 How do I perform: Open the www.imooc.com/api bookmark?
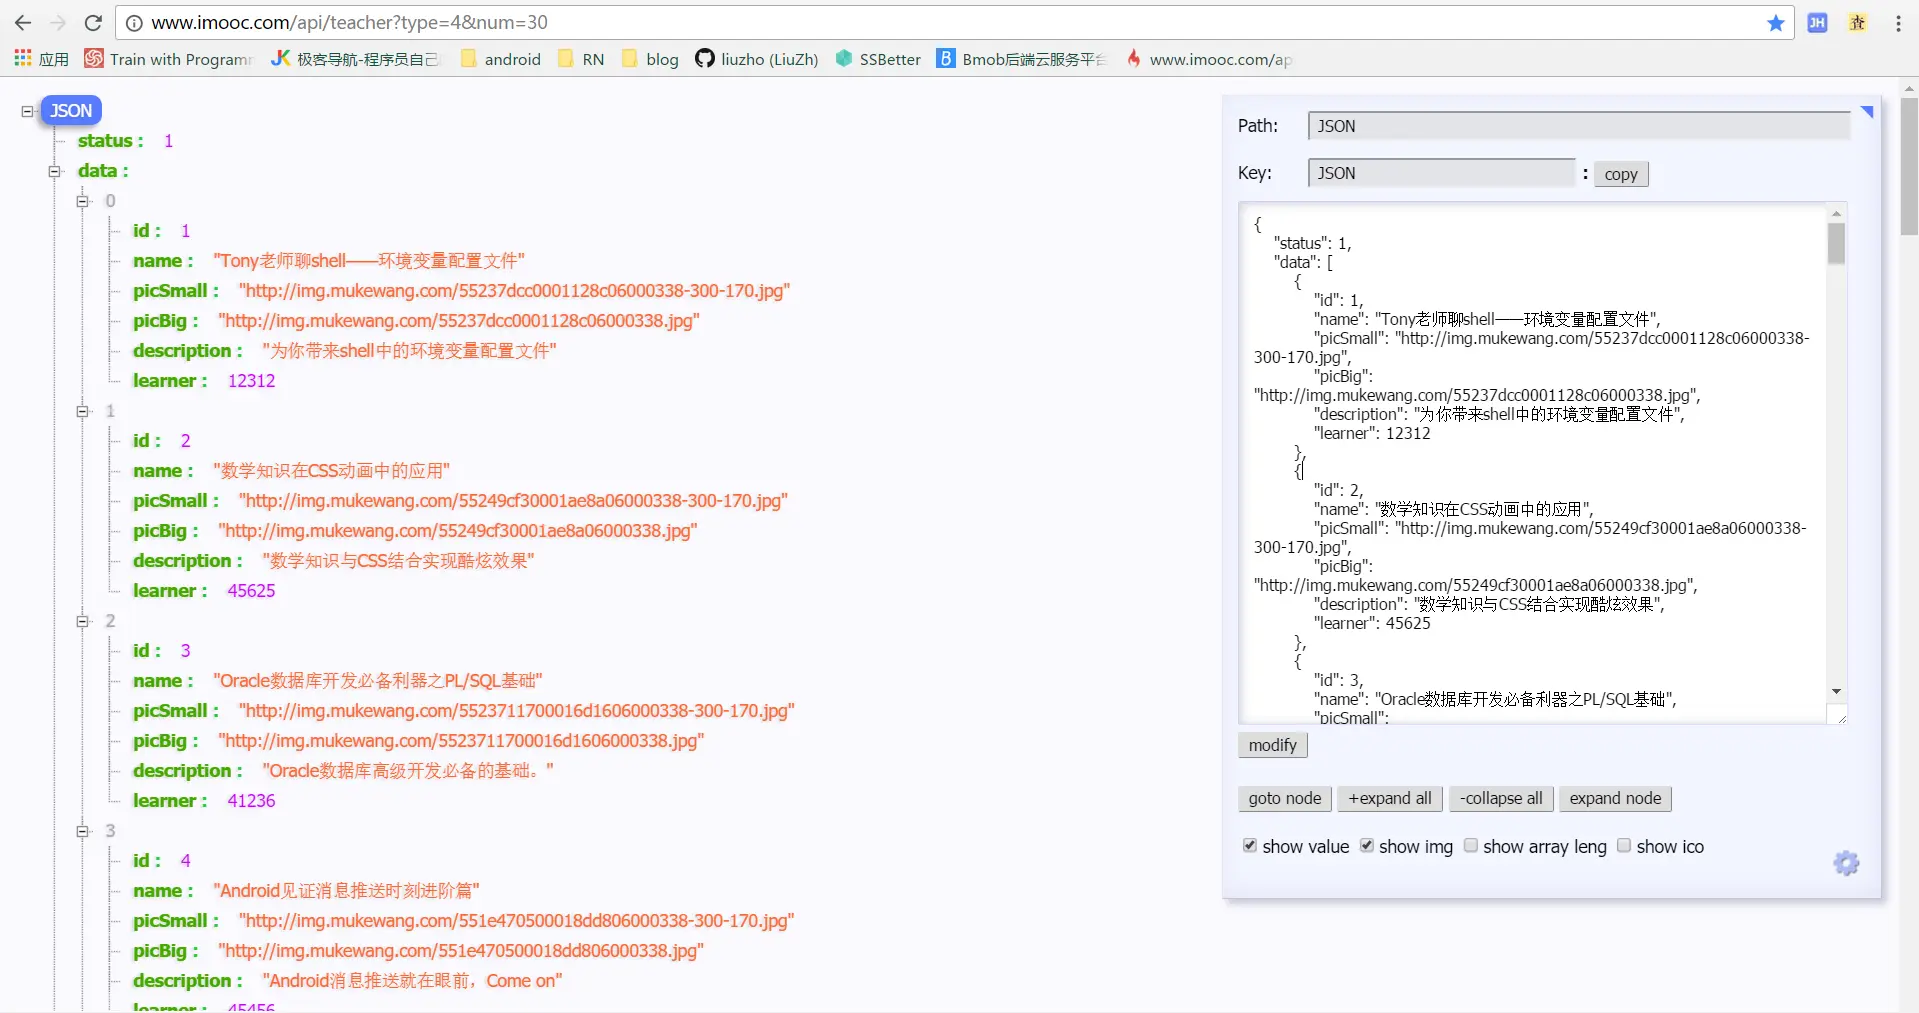1209,59
